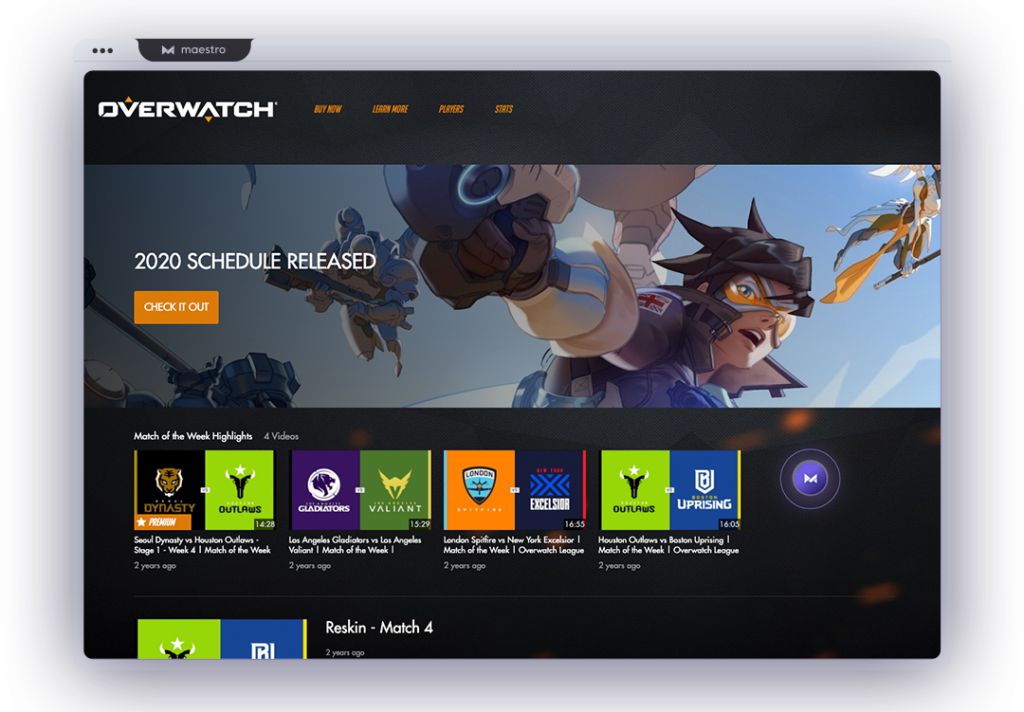Screen dimensions: 1024x712
Task: Click 'Houston Outlaws vs Boston Uprising' title
Action: point(668,545)
